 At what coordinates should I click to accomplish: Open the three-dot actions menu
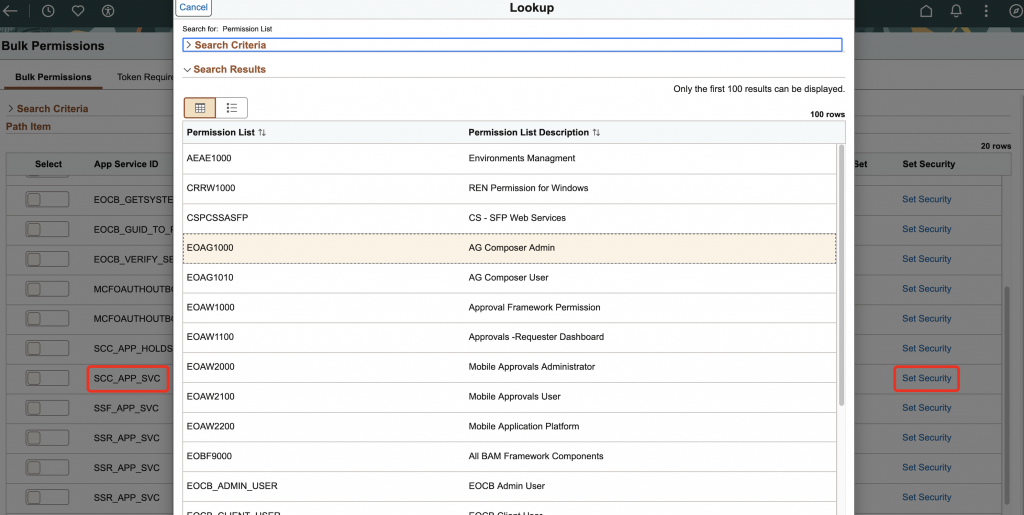(986, 11)
